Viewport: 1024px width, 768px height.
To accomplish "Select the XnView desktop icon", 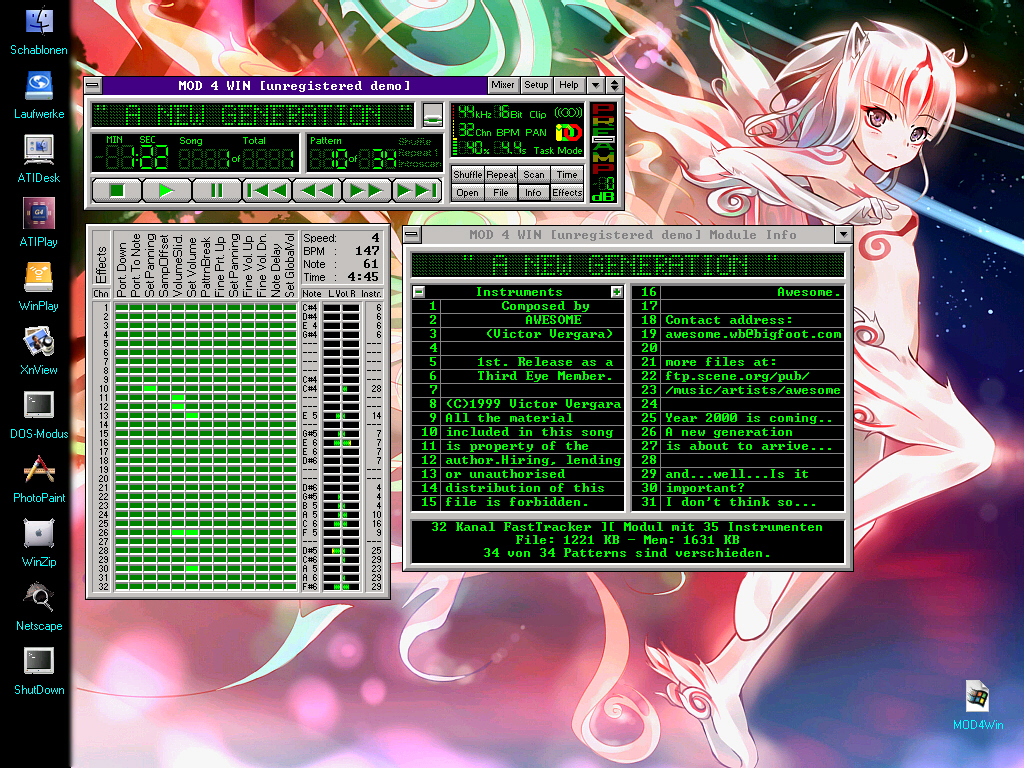I will click(39, 351).
